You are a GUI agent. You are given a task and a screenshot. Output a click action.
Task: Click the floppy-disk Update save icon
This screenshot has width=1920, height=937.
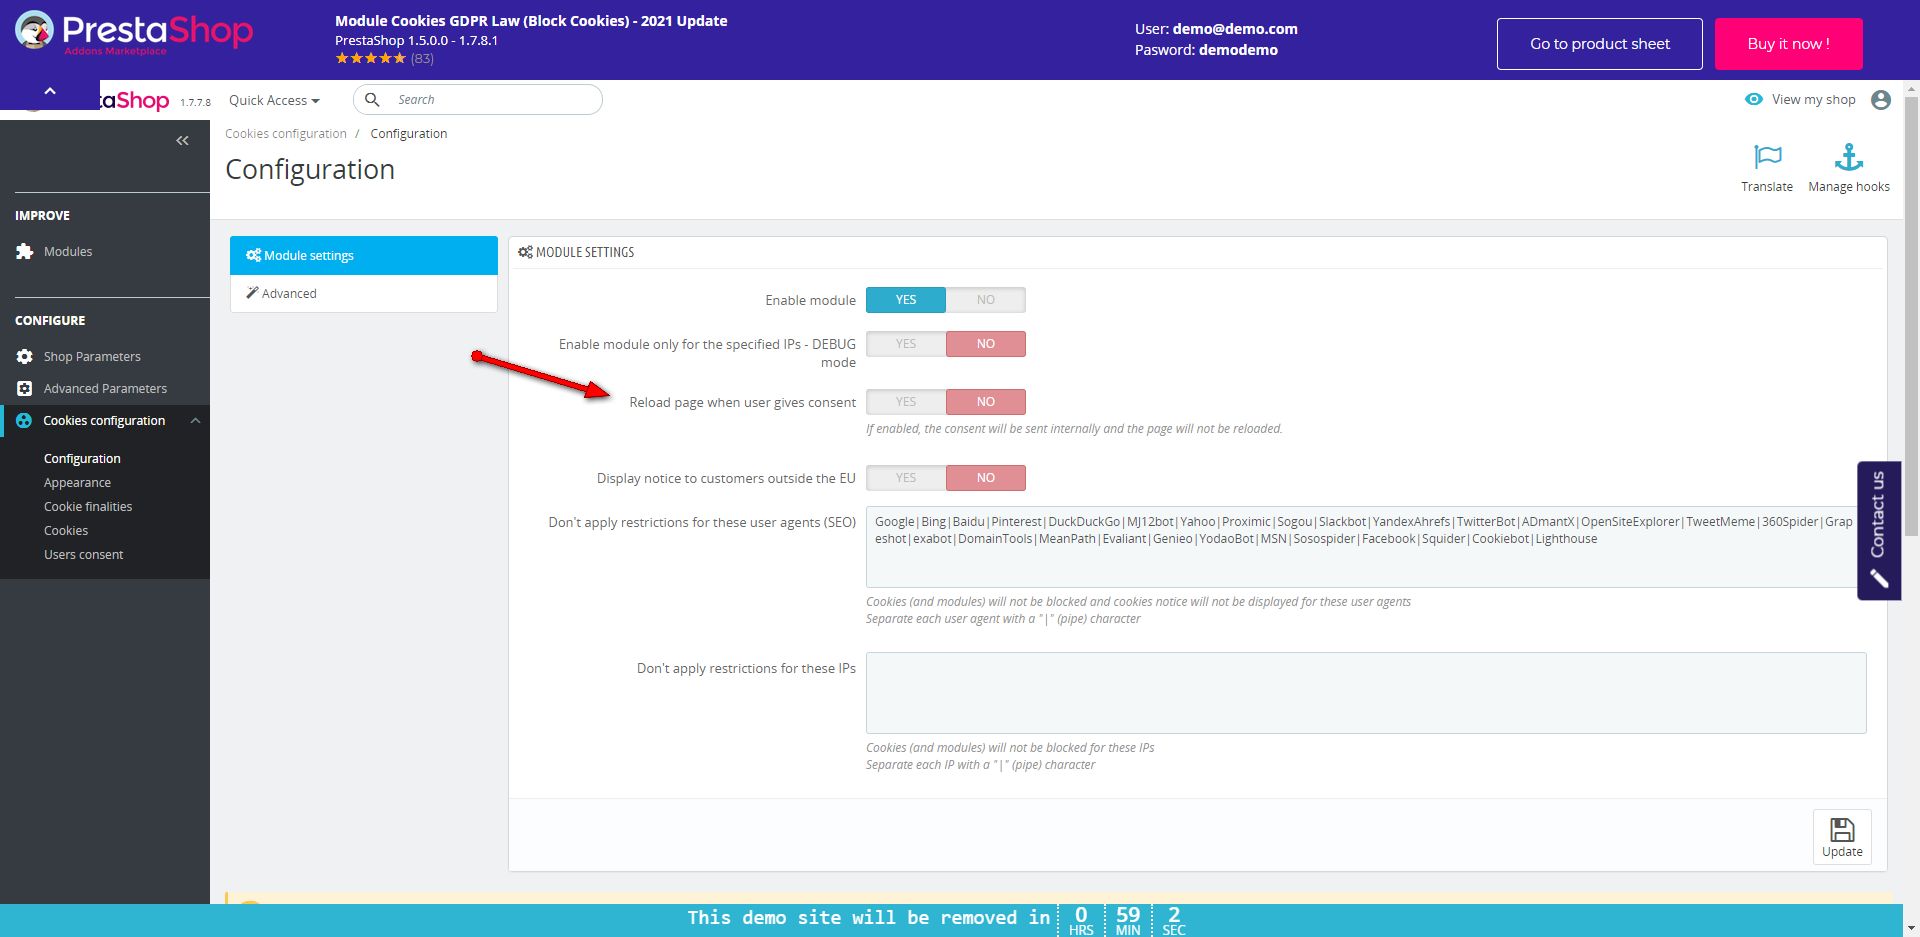tap(1842, 829)
